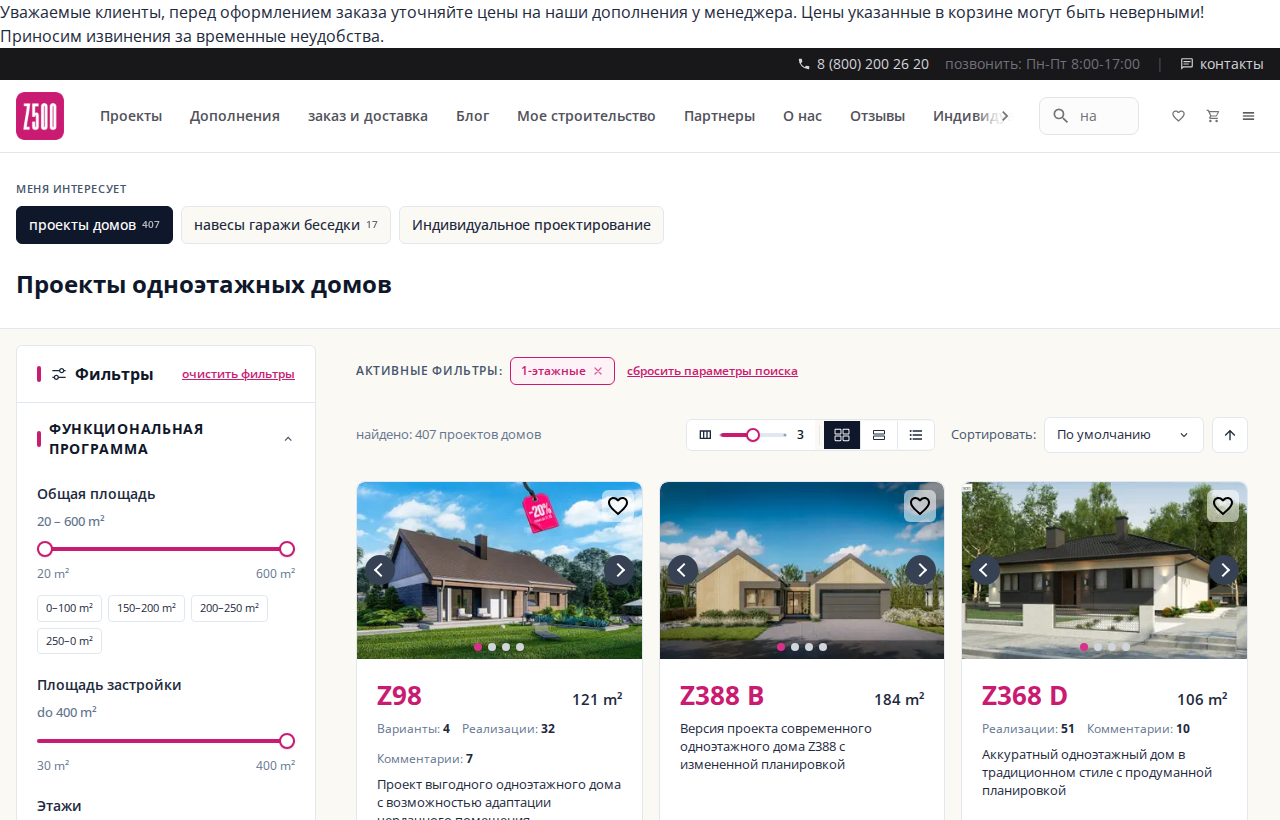Select the 250–0 m² area preset
The image size is (1280, 820).
click(69, 642)
